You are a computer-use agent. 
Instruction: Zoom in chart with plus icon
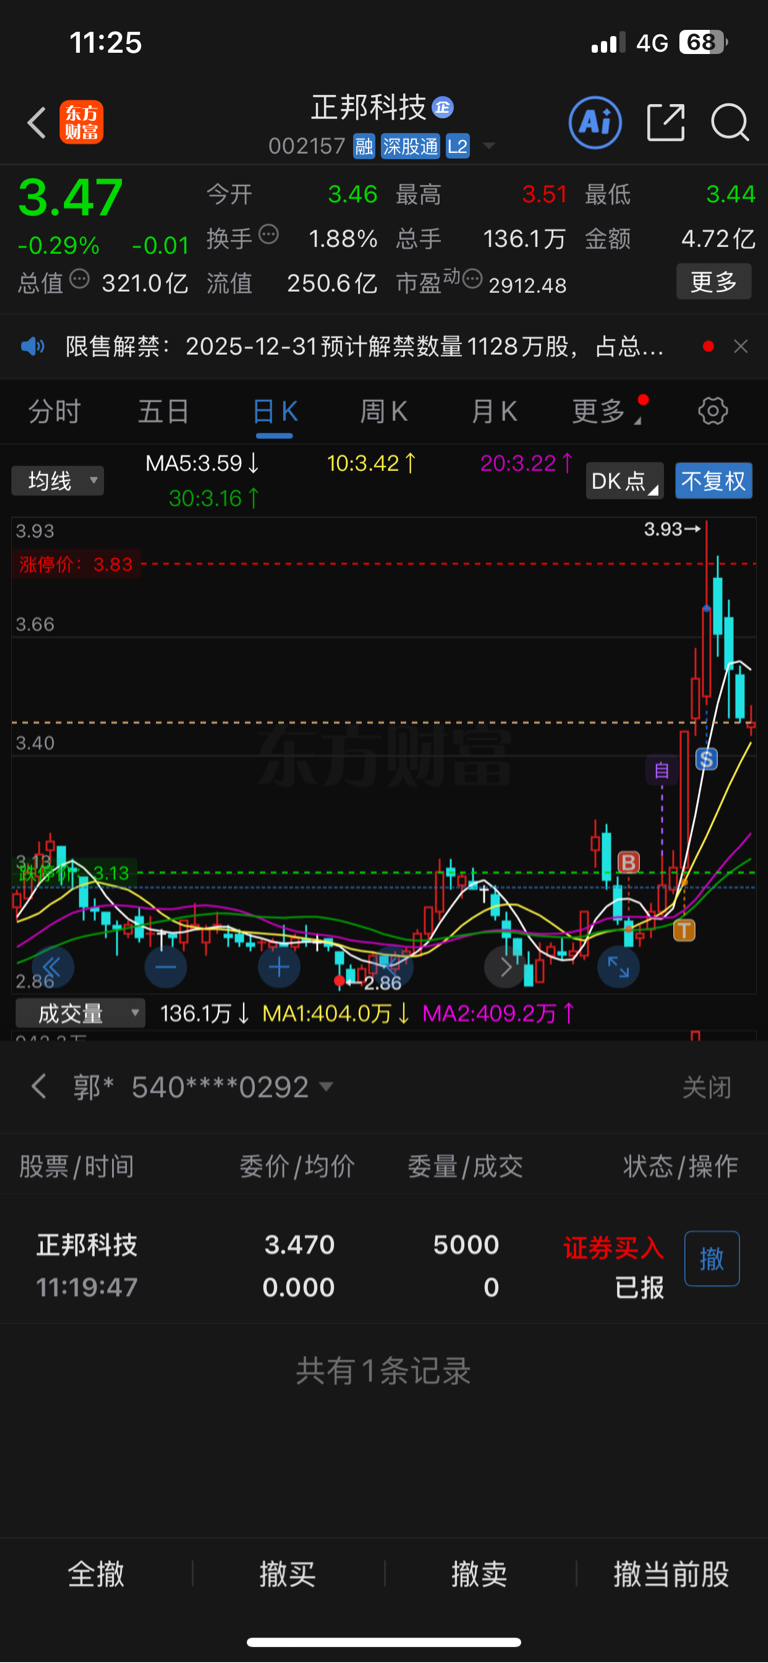pyautogui.click(x=279, y=967)
